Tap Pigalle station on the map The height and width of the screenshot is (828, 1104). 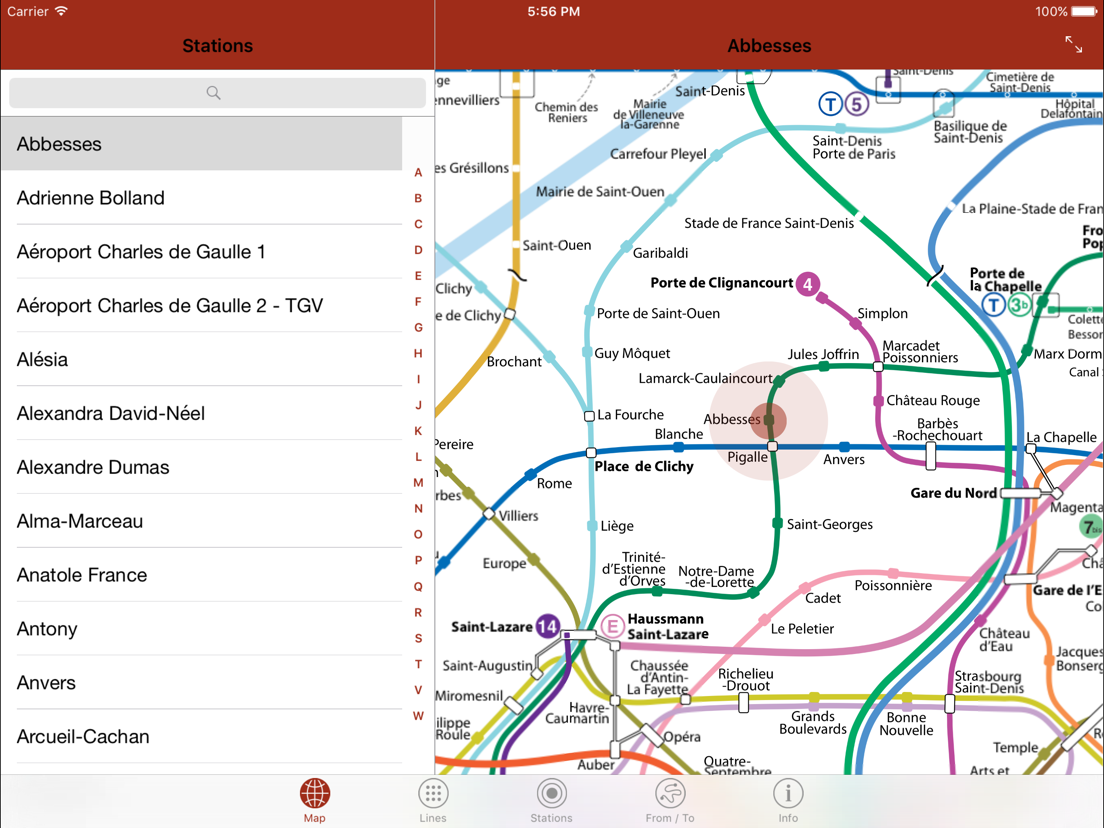tap(772, 446)
